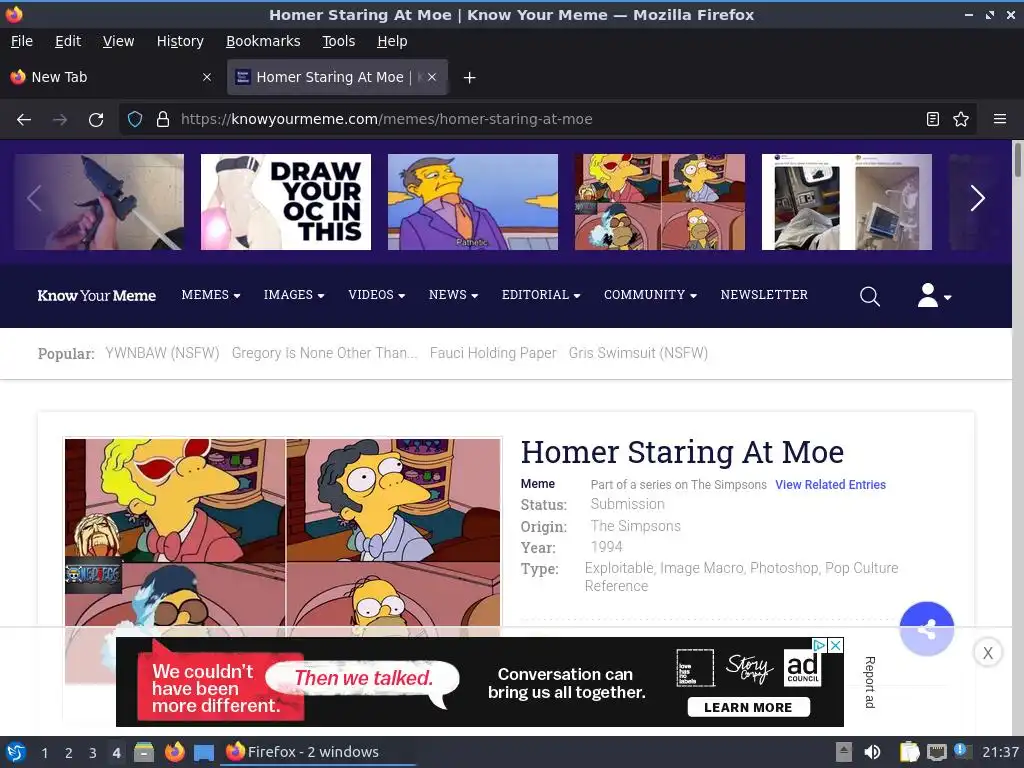Dismiss the bottom ad with the X button
The width and height of the screenshot is (1024, 768).
[x=987, y=653]
